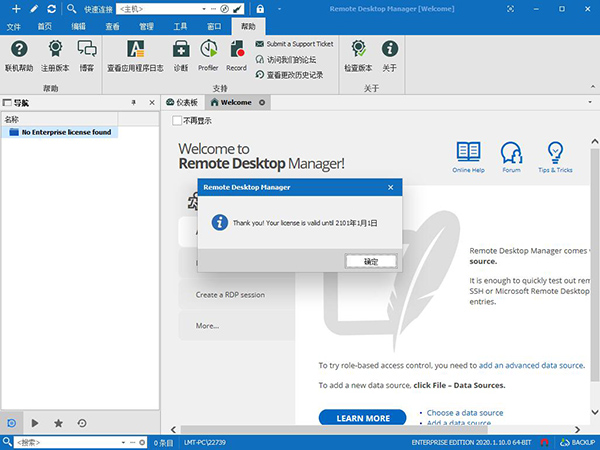Click the status bar search magnifier icon
The image size is (600, 450).
pyautogui.click(x=7, y=442)
